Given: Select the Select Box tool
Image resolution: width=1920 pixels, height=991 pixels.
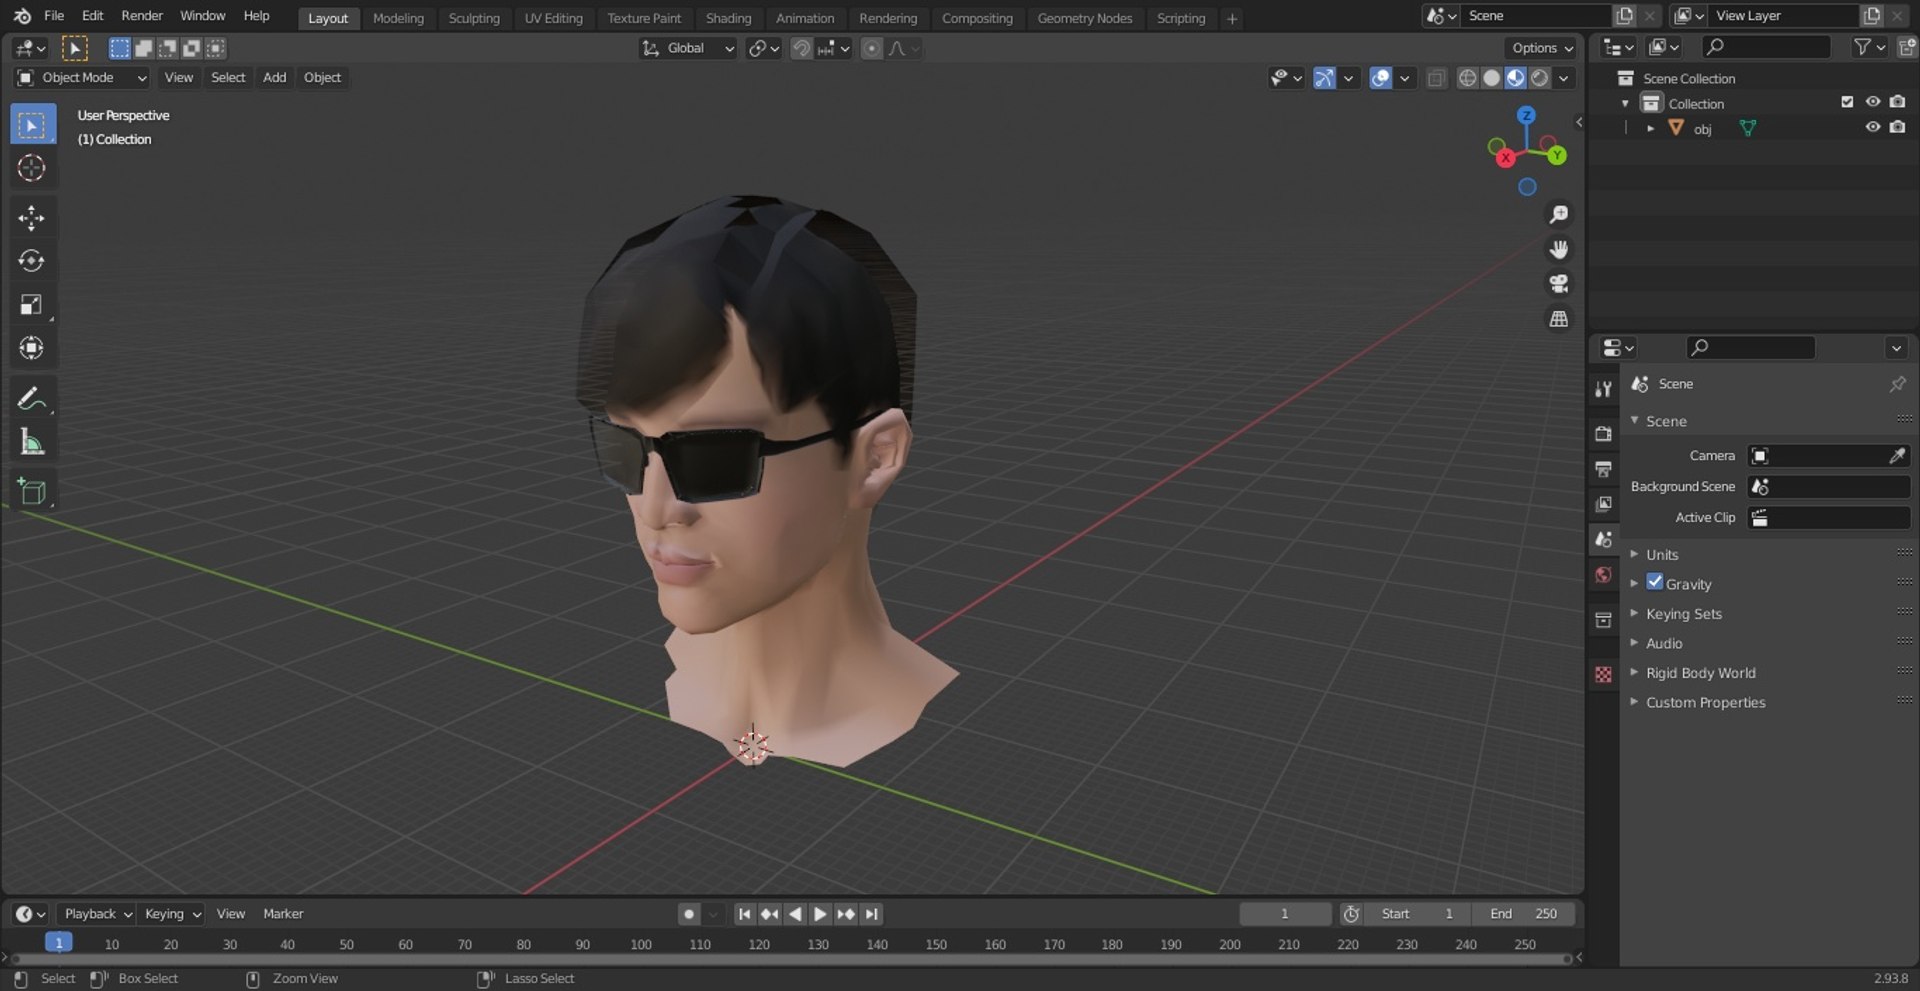Looking at the screenshot, I should tap(32, 125).
